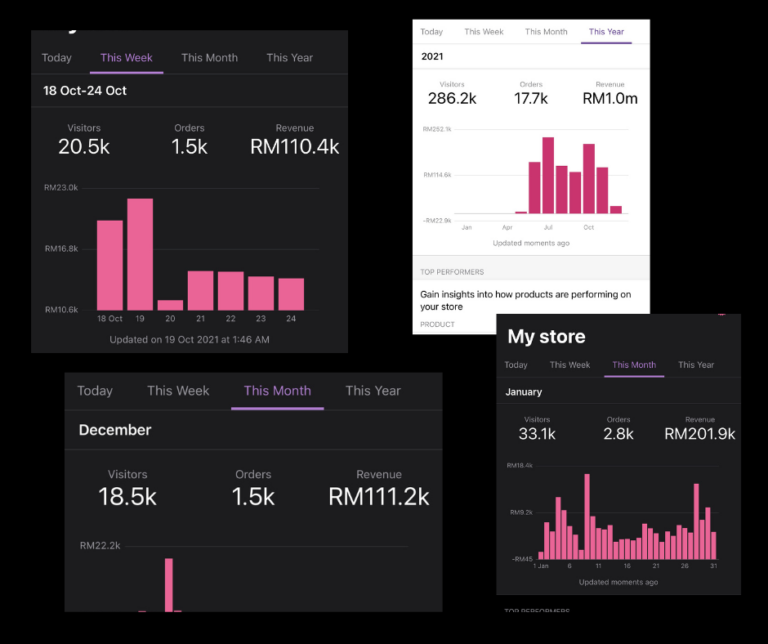Select Today tab in the 2021 panel

(x=432, y=32)
